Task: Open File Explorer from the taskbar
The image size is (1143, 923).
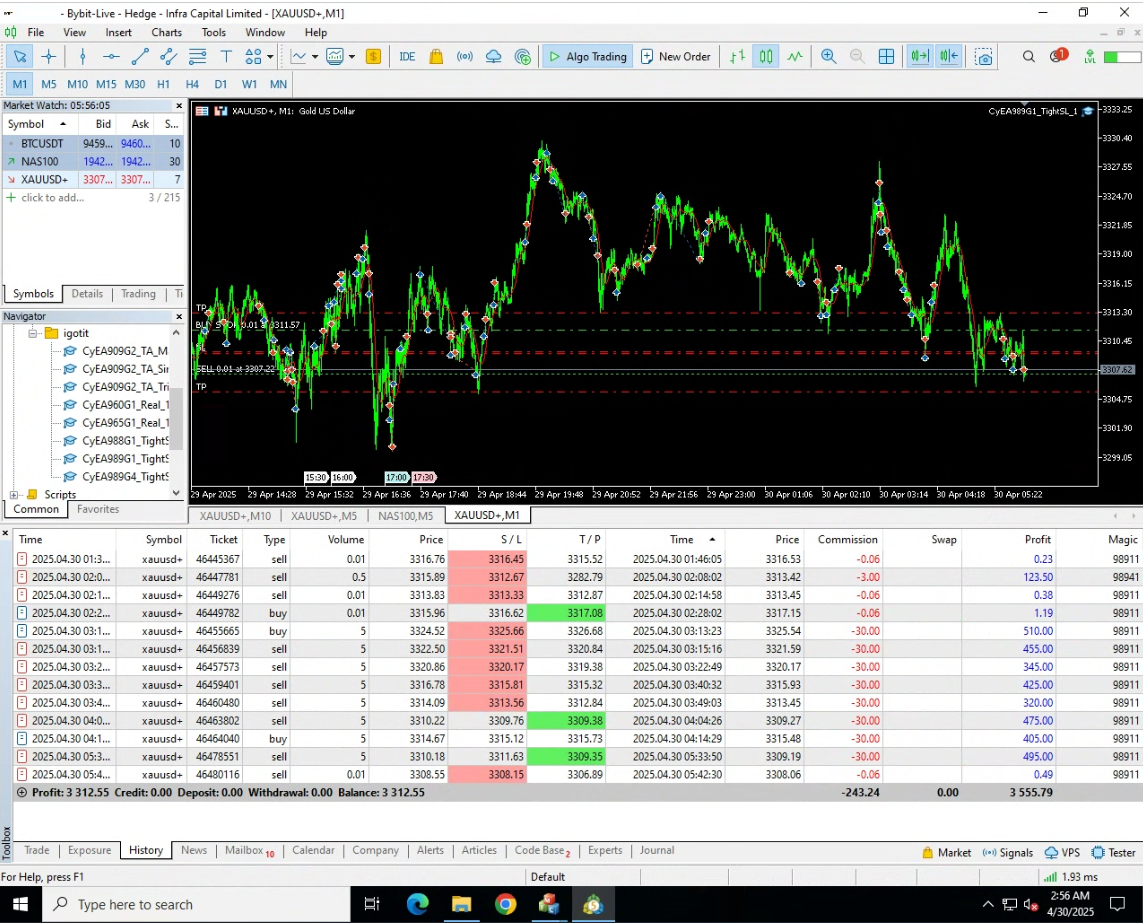Action: (461, 905)
